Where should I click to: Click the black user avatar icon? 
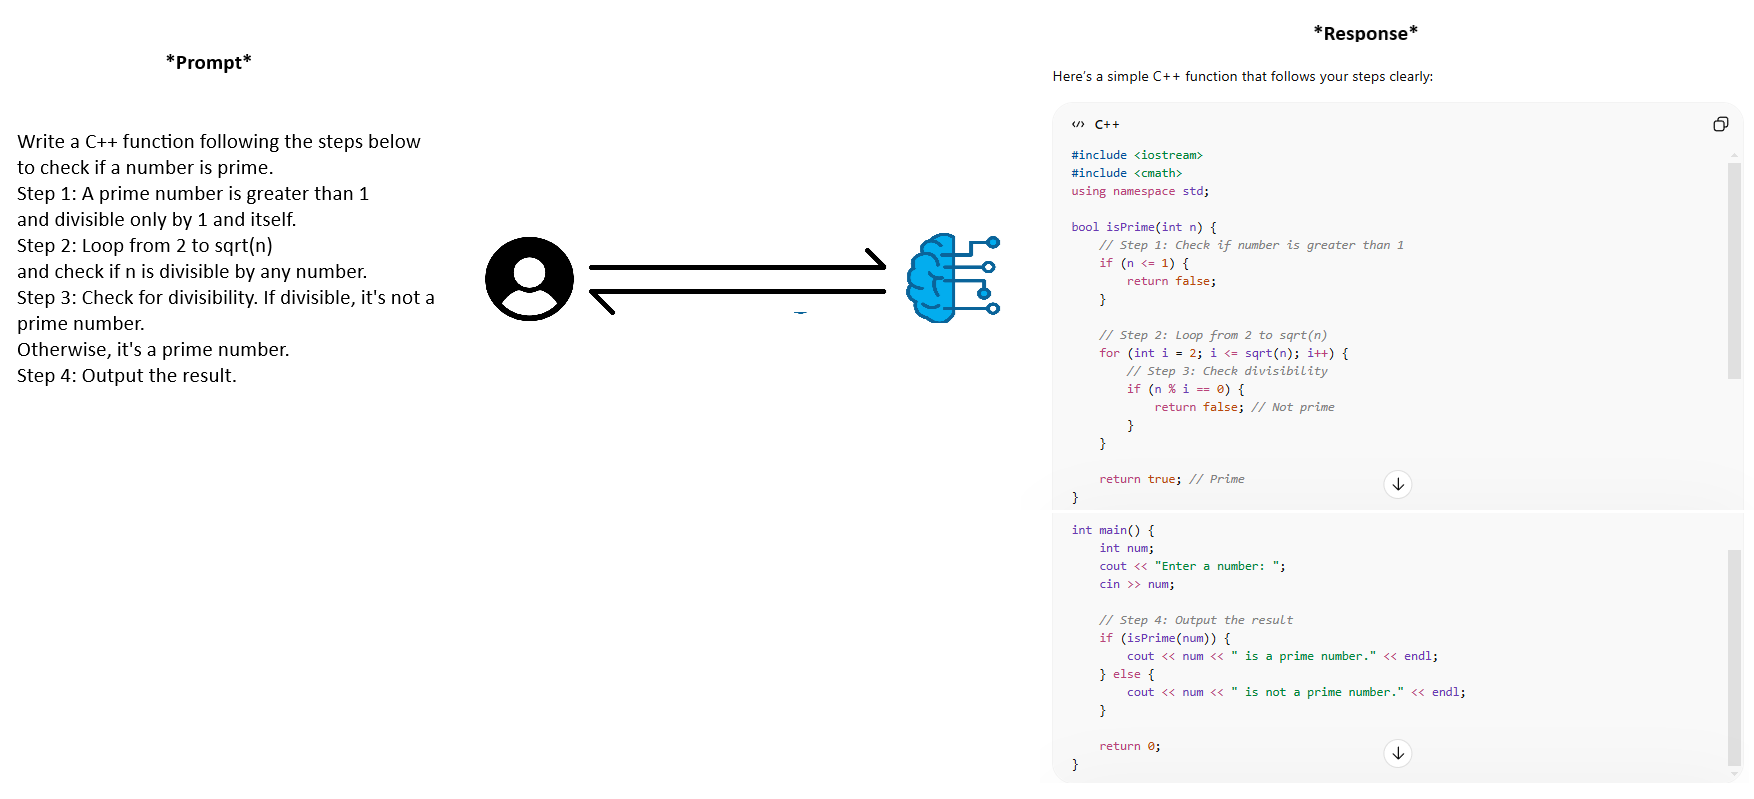click(x=529, y=279)
